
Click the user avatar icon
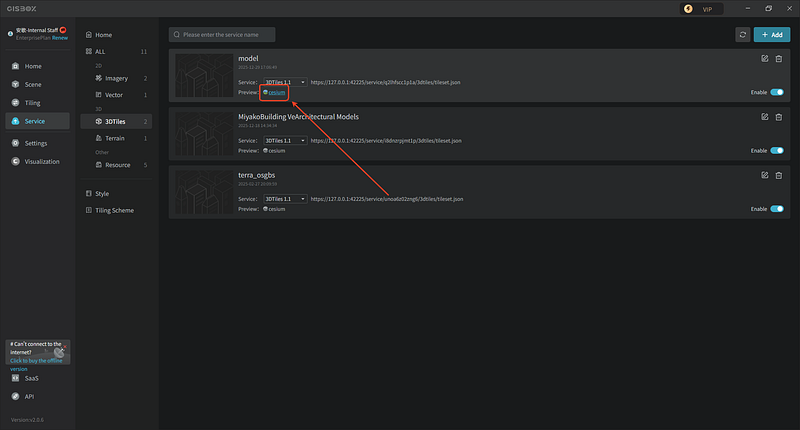tap(10, 34)
